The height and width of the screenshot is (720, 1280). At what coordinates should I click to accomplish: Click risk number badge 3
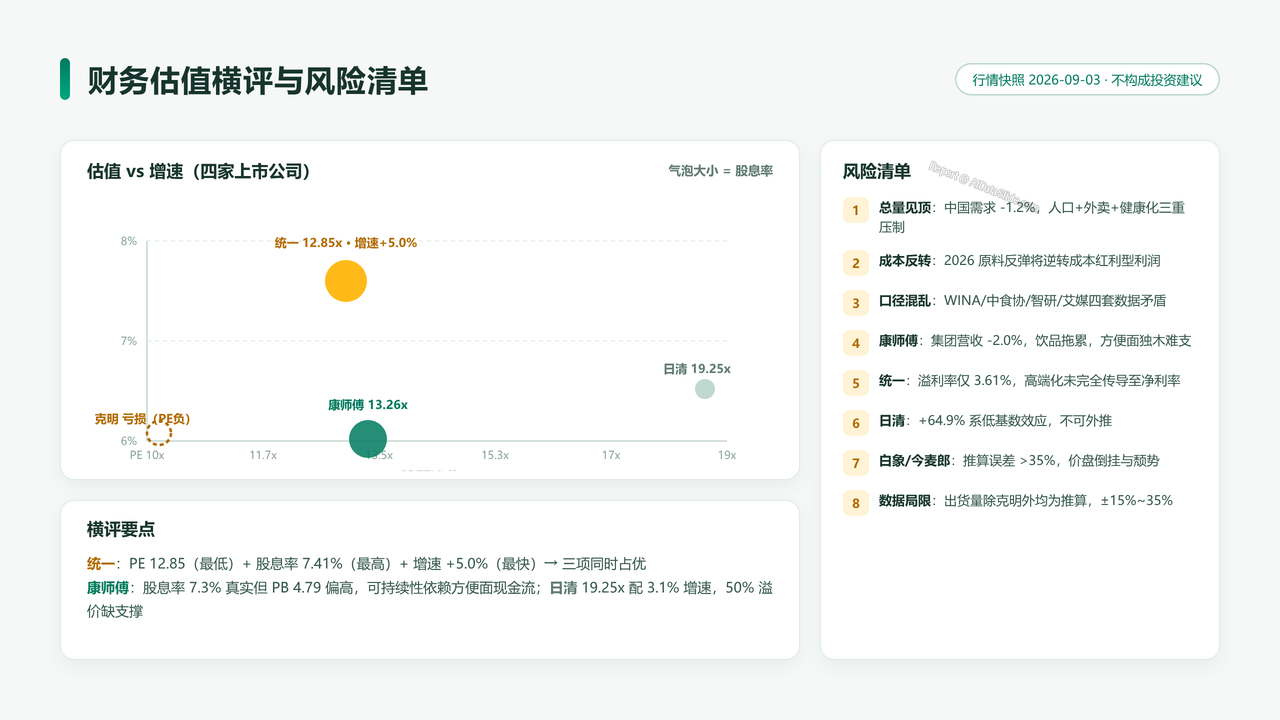(856, 303)
